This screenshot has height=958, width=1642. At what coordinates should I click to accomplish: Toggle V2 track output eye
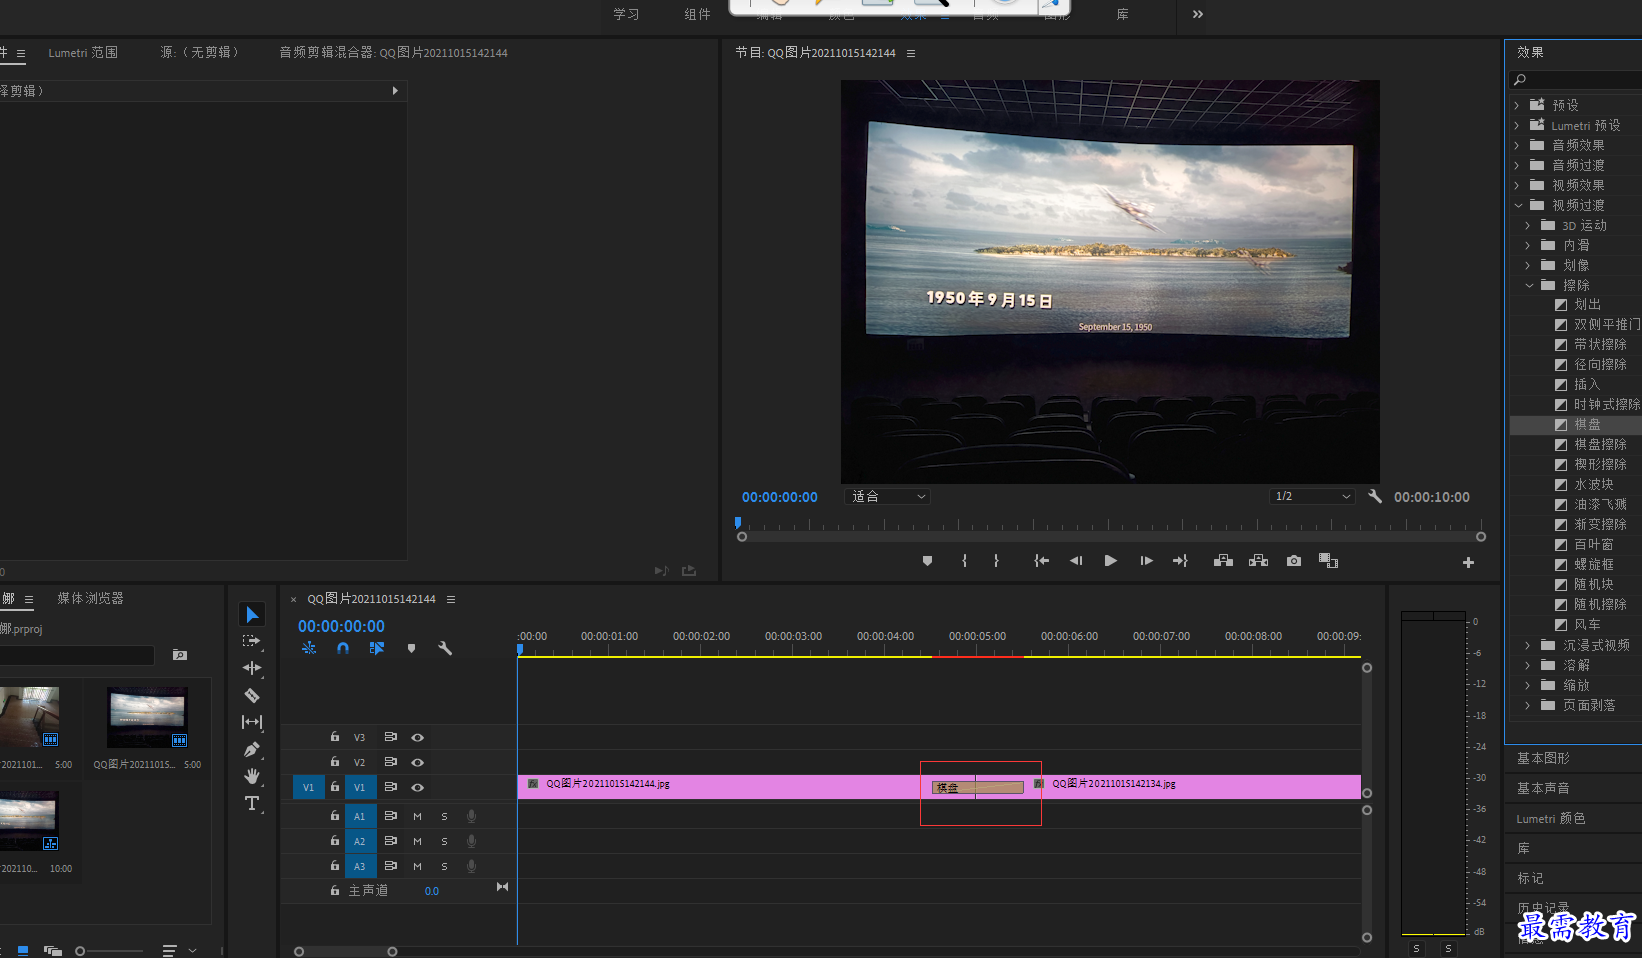418,762
